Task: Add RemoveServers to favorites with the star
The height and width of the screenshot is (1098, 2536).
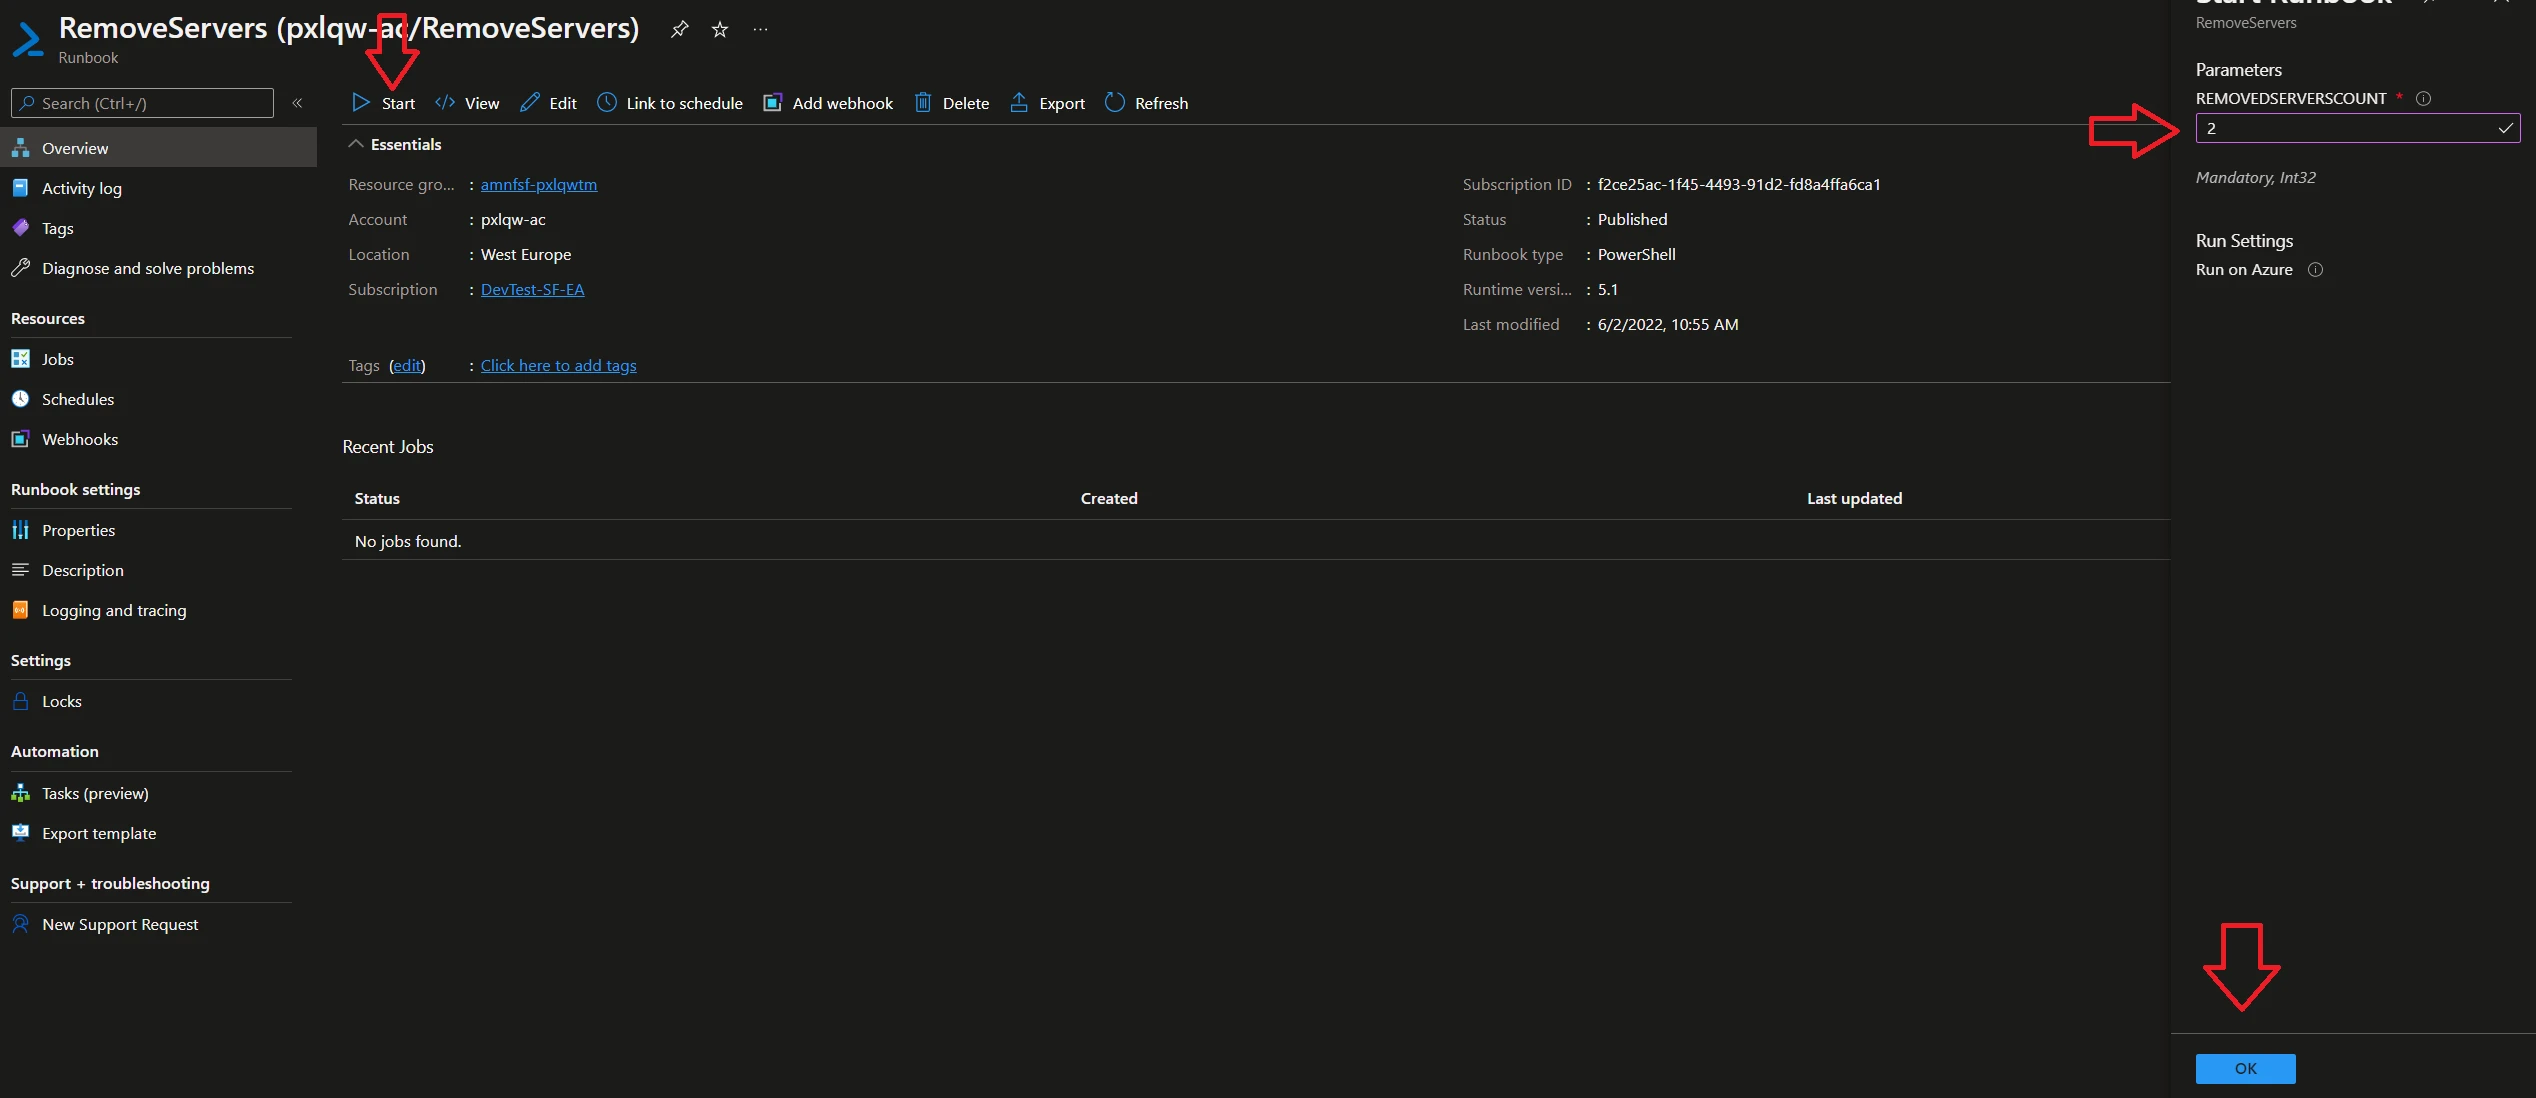Action: (x=720, y=29)
